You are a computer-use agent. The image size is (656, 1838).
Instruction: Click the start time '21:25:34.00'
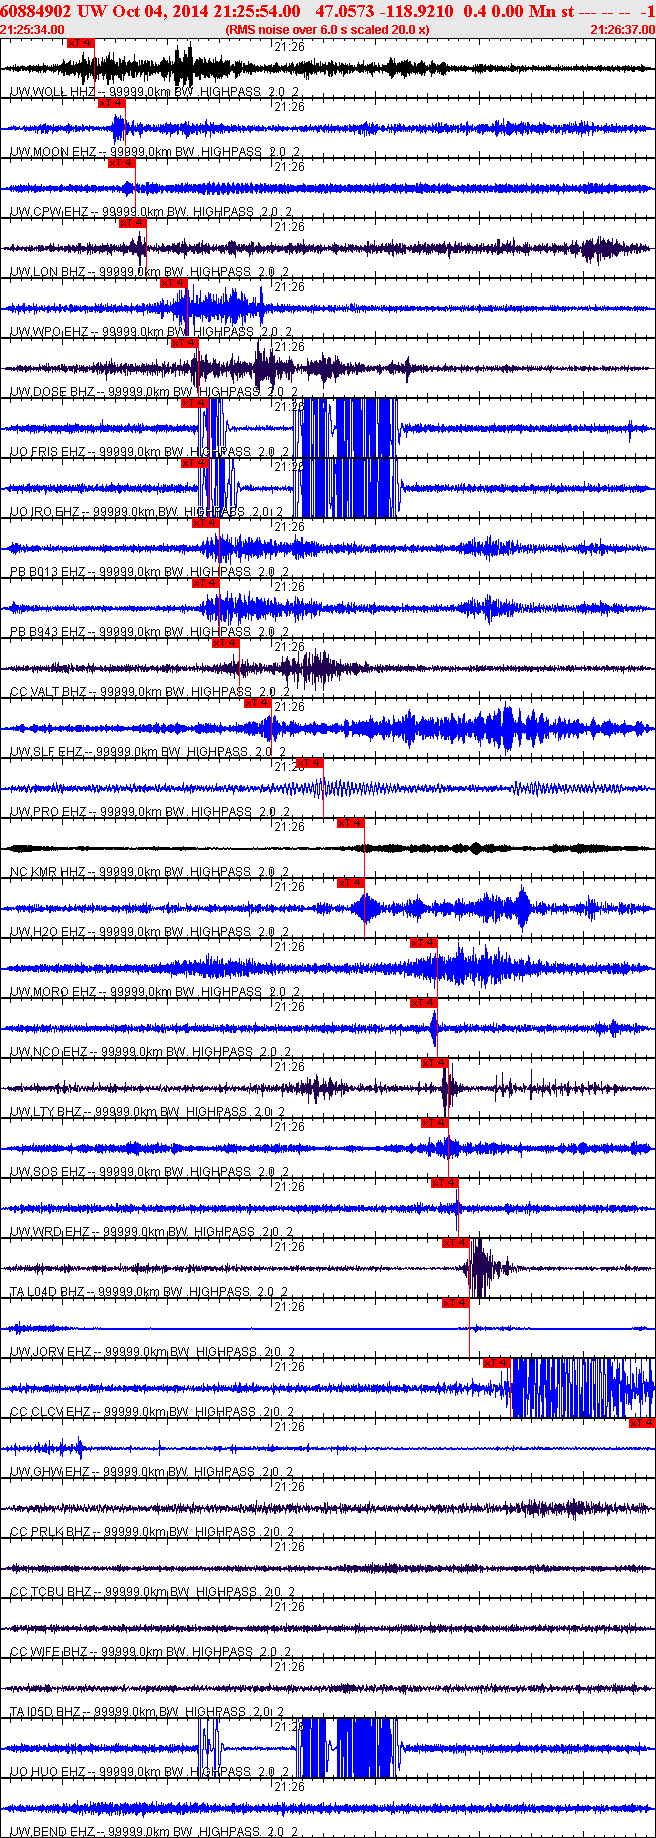click(x=33, y=30)
